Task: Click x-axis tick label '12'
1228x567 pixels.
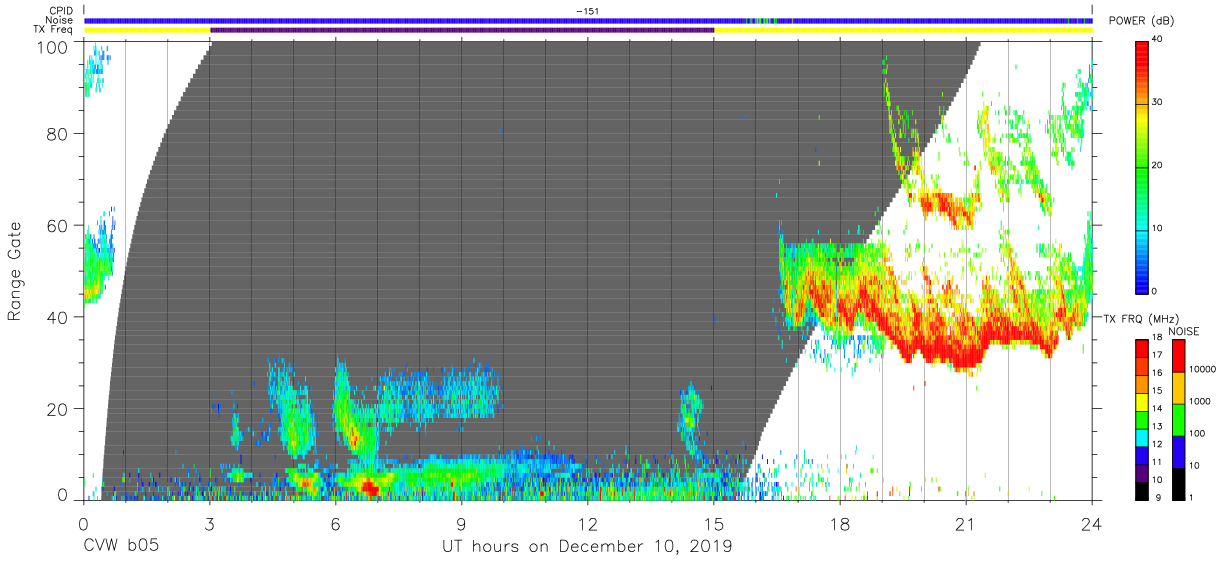Action: [x=587, y=523]
